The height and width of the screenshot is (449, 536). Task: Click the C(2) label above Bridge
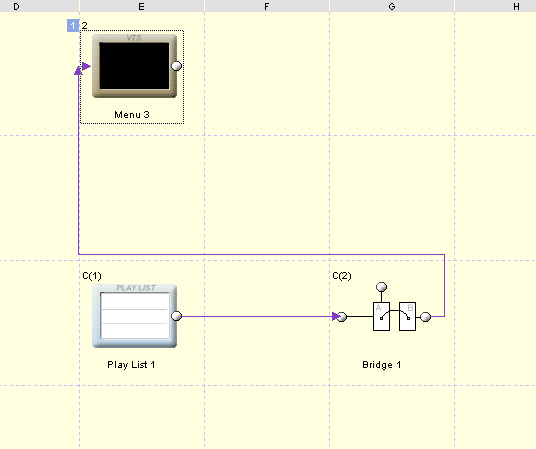342,276
